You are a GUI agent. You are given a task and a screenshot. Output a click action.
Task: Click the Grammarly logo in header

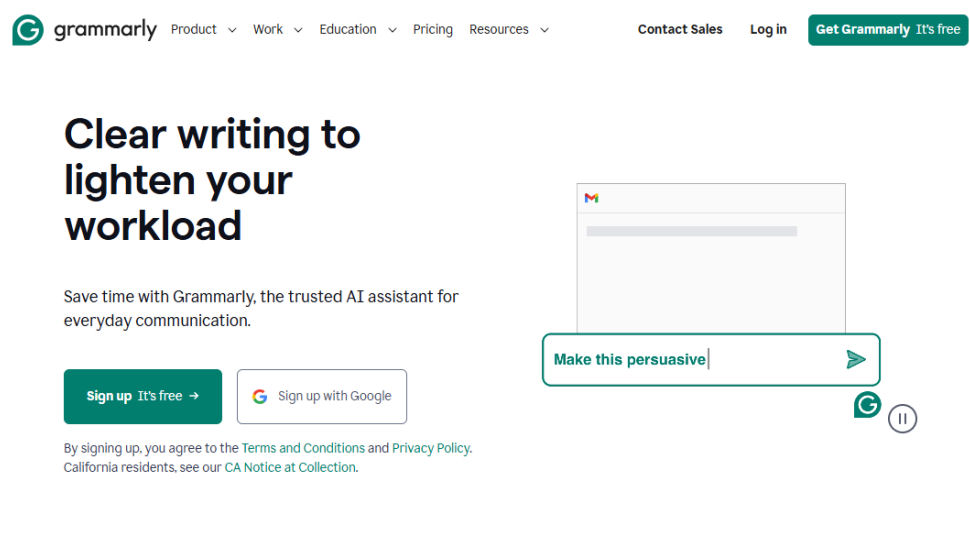[84, 30]
